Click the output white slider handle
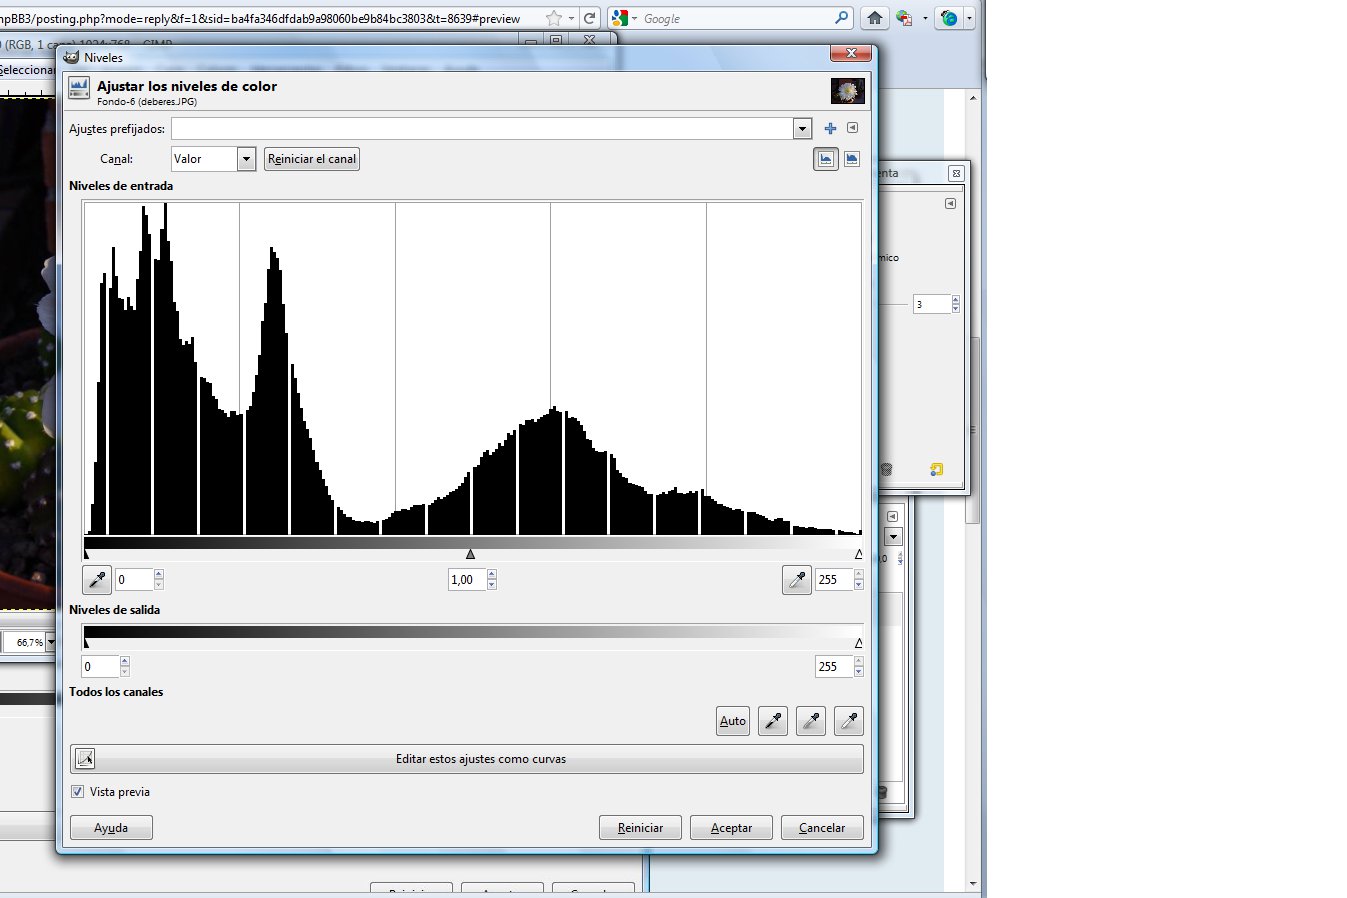 (x=859, y=643)
